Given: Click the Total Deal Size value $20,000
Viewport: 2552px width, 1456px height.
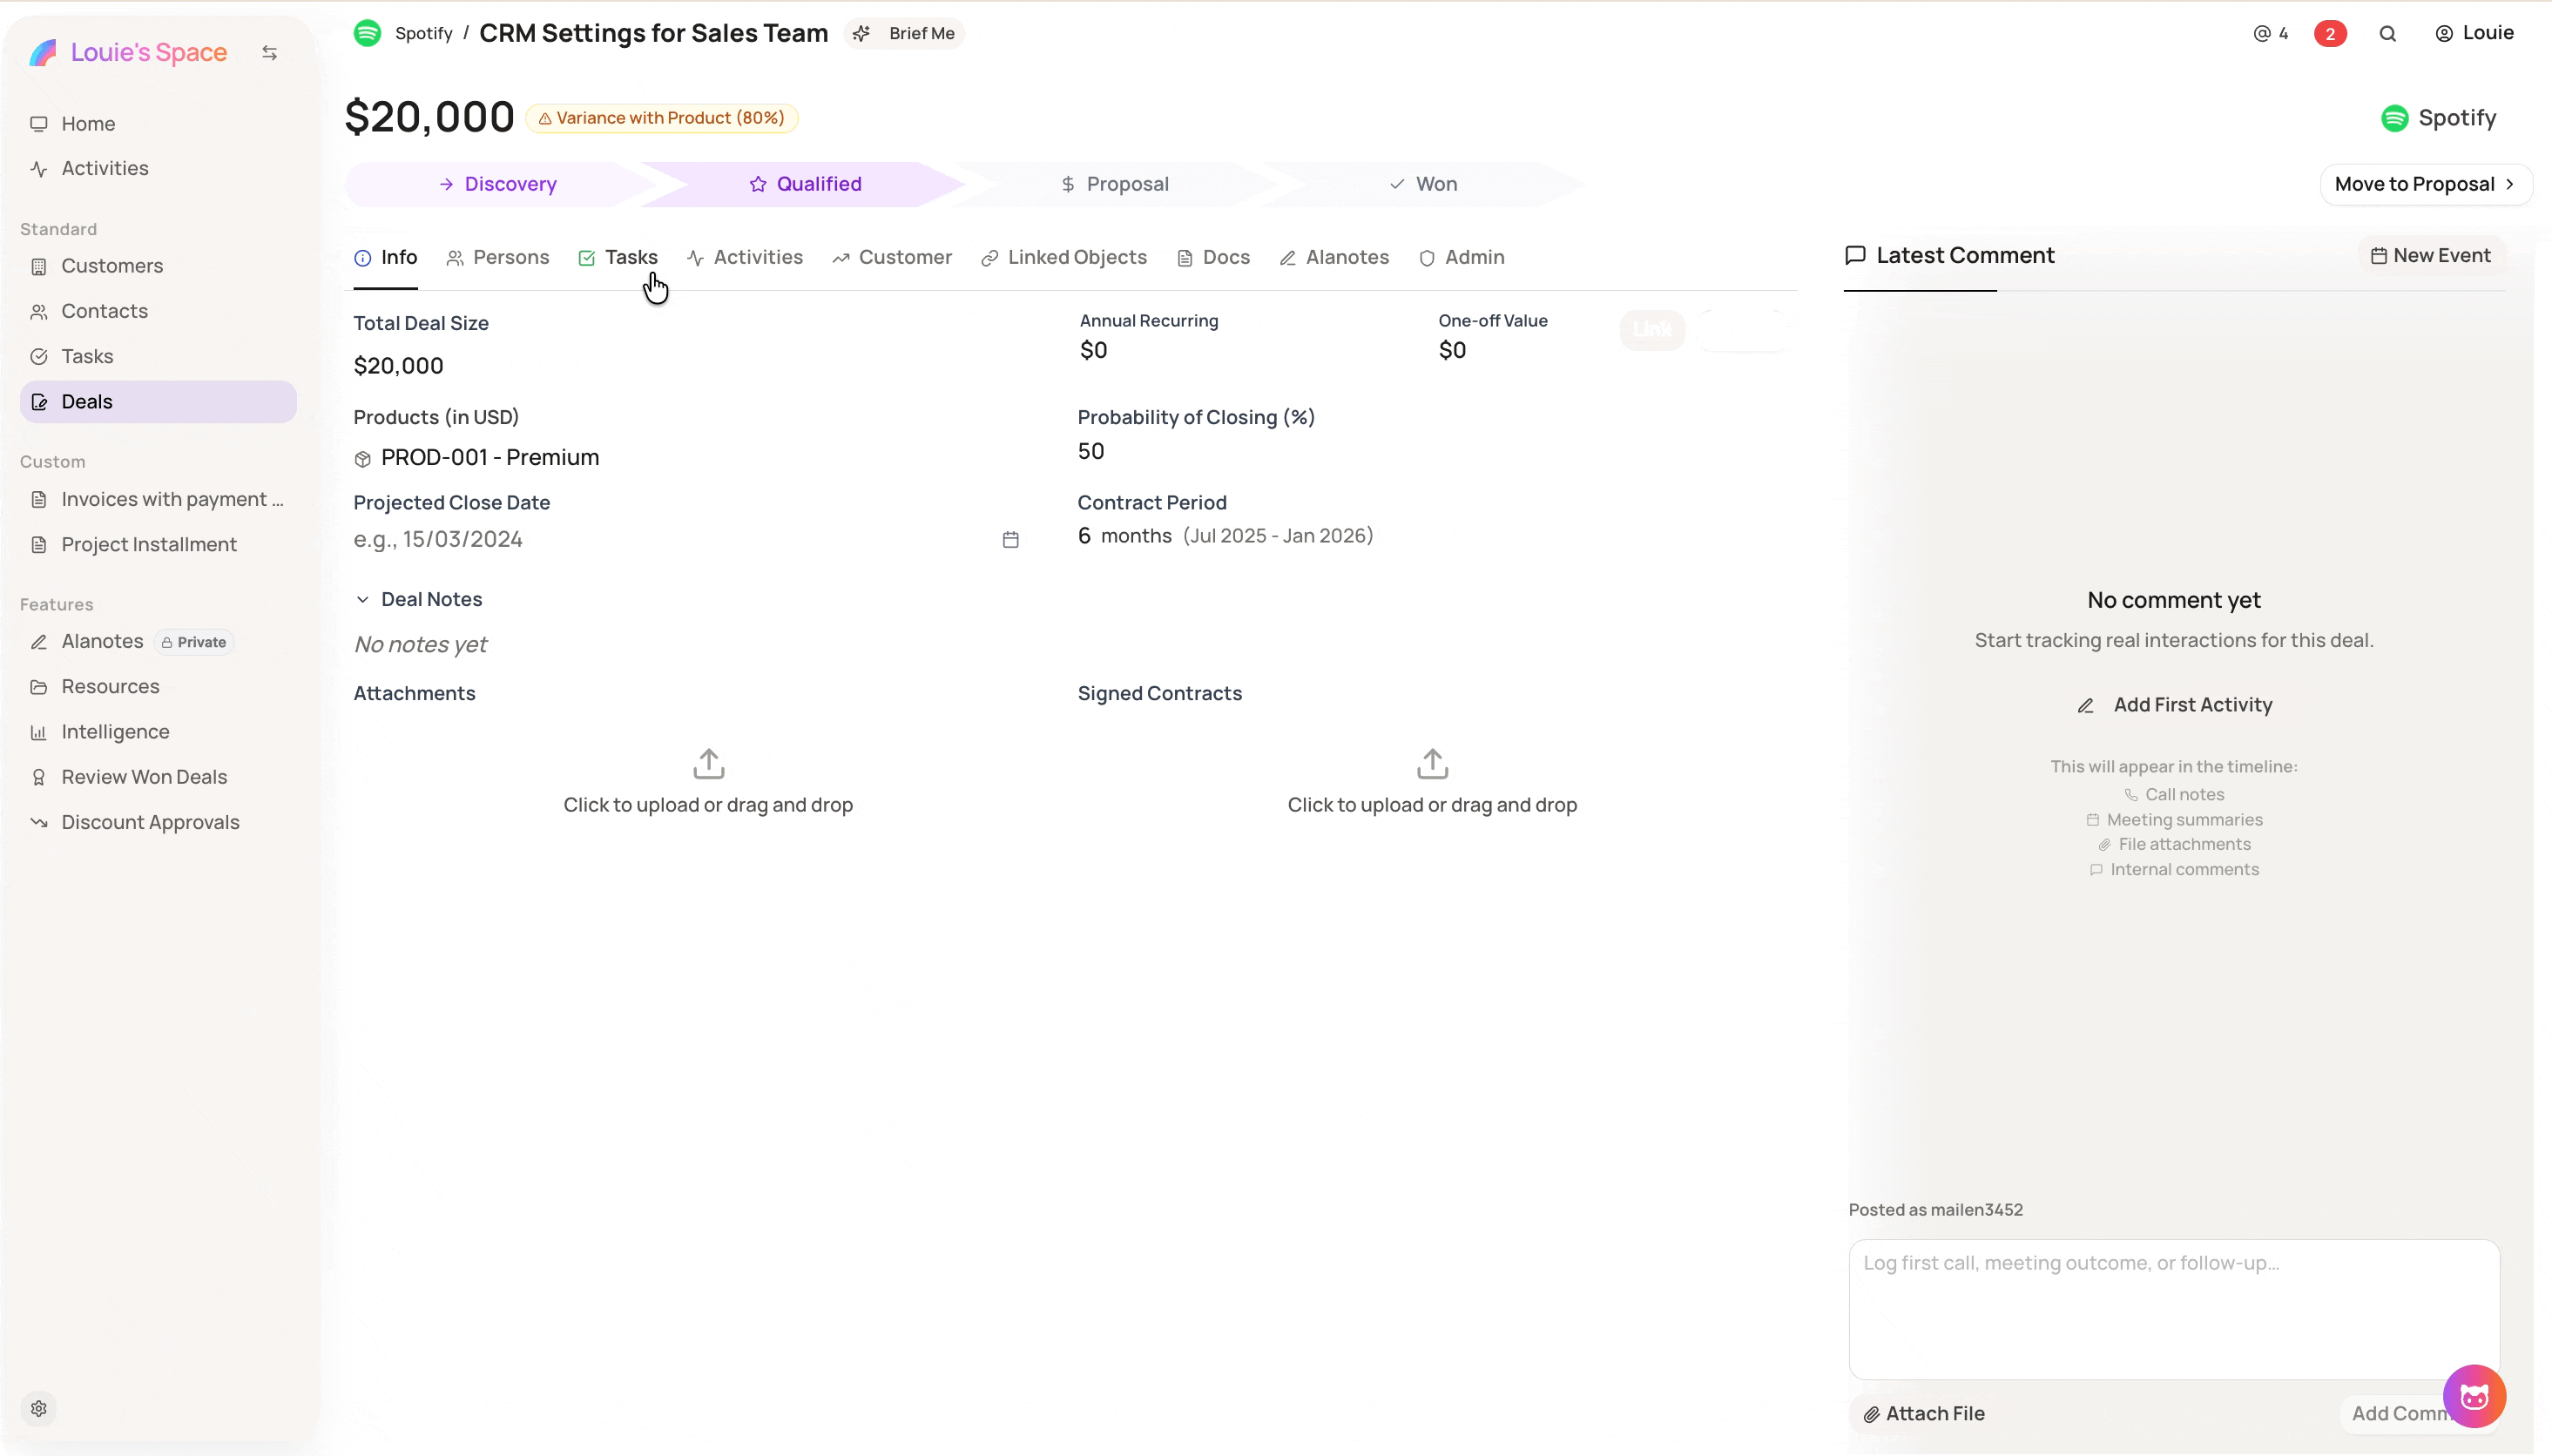Looking at the screenshot, I should click(398, 365).
